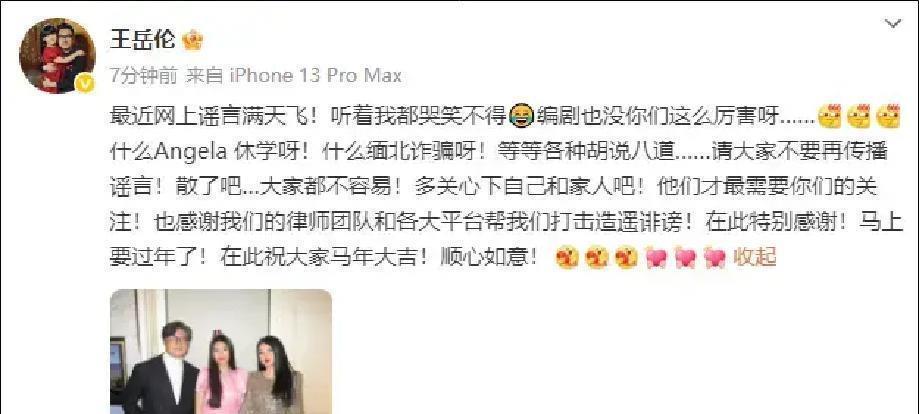Click the iPhone 13 Pro Max source

click(315, 76)
